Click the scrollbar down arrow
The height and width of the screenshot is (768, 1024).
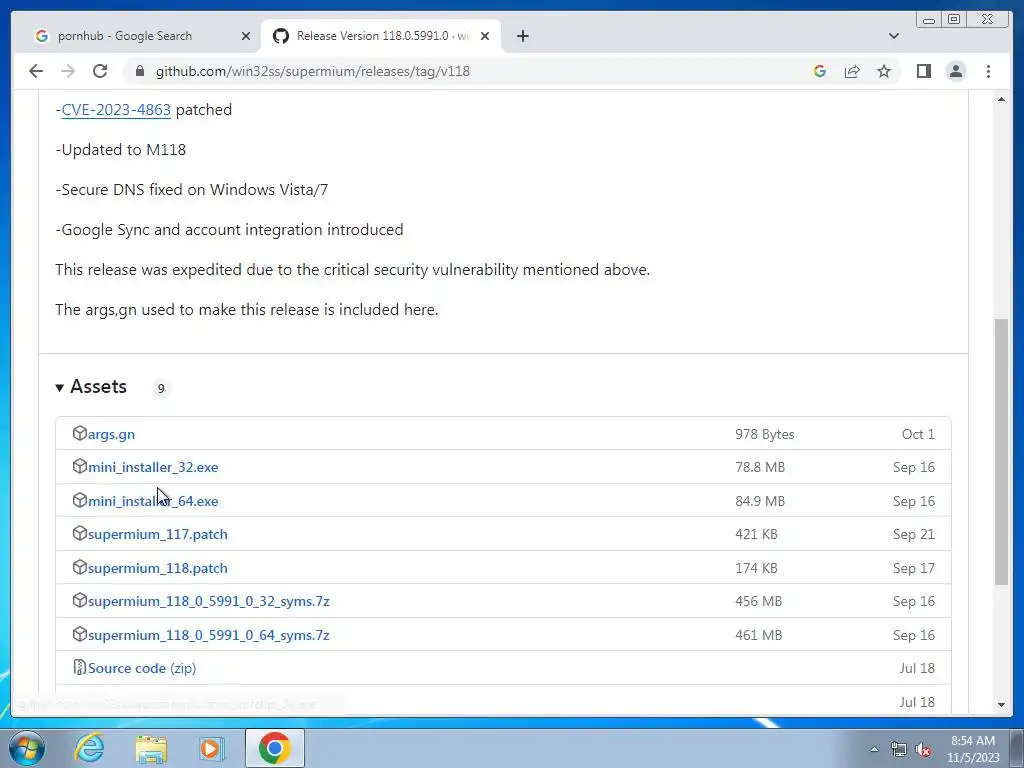pos(1001,705)
